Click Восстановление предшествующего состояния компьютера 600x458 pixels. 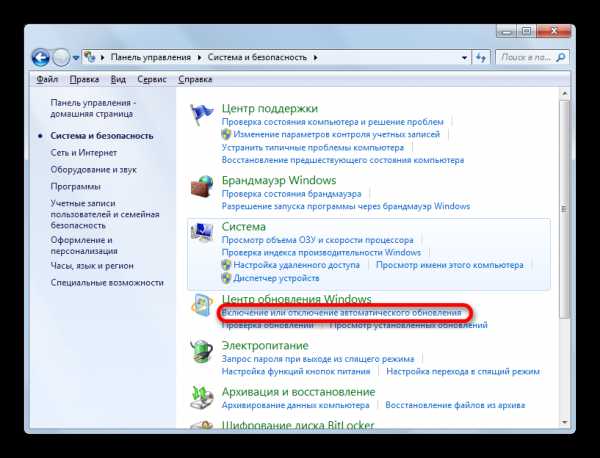(343, 160)
